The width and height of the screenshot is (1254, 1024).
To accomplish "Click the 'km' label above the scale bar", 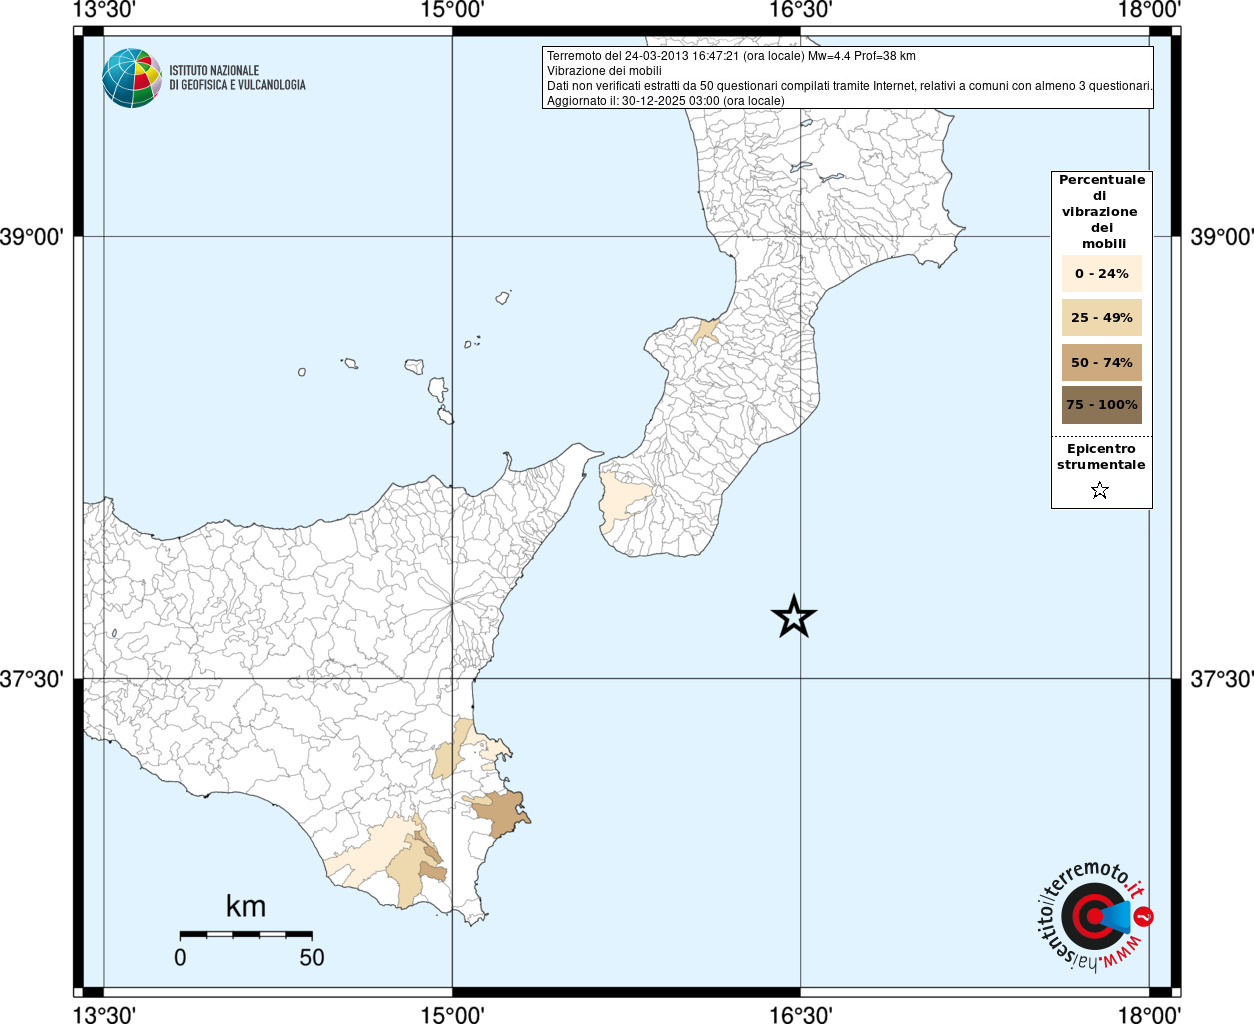I will click(246, 906).
